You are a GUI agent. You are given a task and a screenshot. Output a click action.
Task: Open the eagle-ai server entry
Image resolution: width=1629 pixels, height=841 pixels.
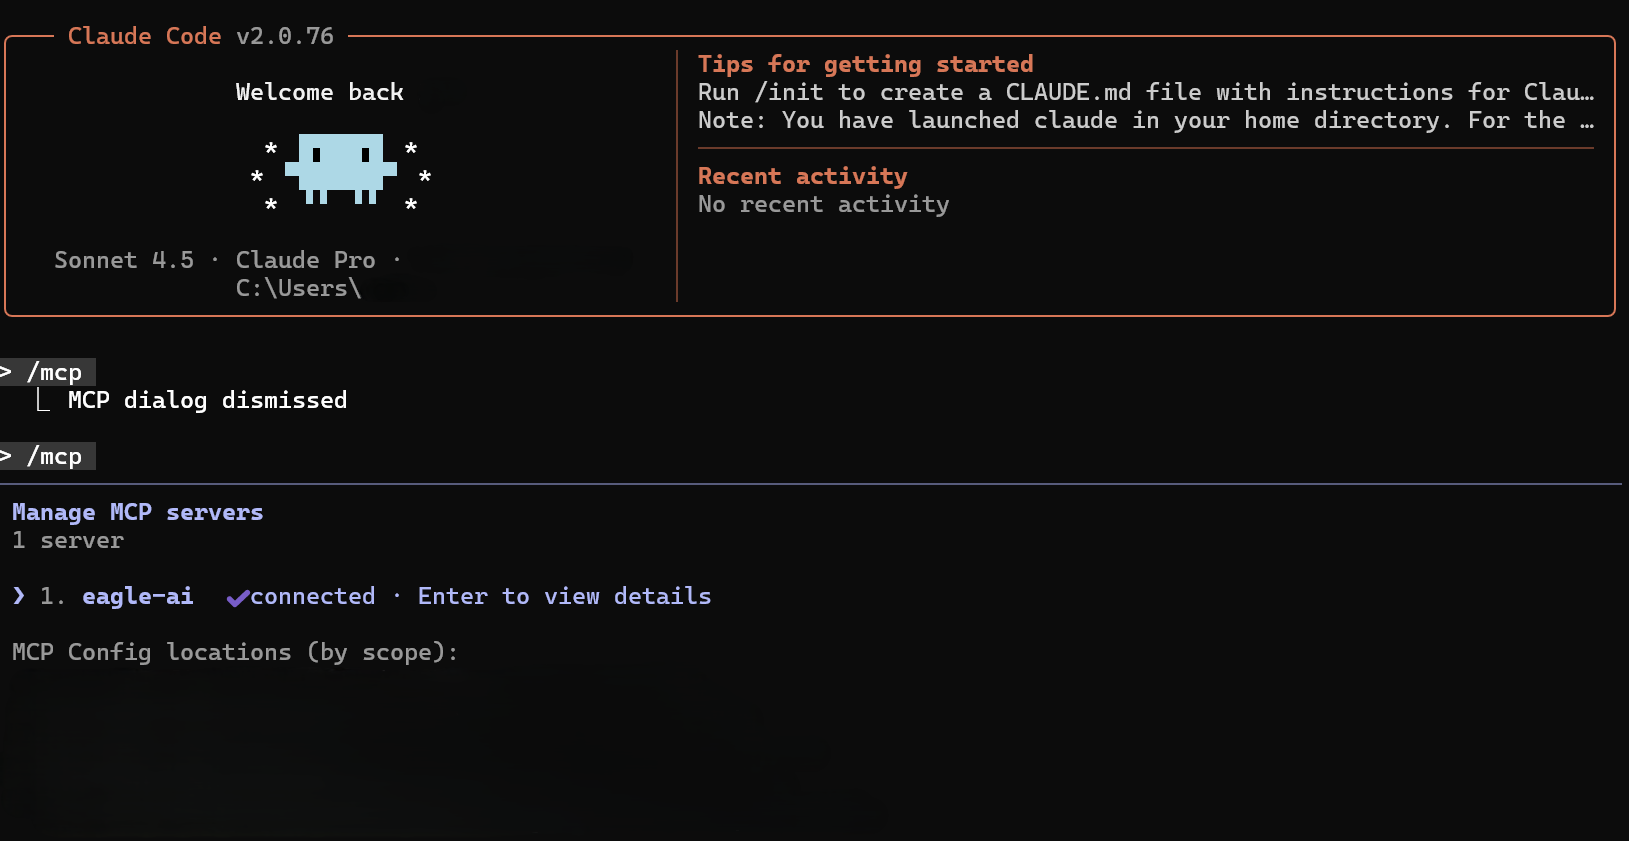[x=138, y=596]
